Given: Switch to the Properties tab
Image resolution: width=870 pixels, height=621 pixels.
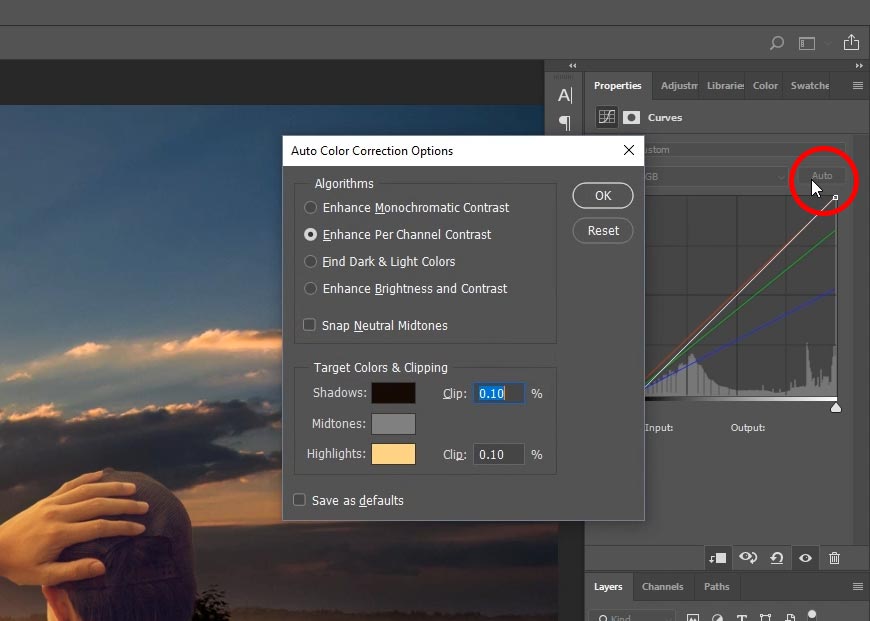Looking at the screenshot, I should [x=618, y=85].
